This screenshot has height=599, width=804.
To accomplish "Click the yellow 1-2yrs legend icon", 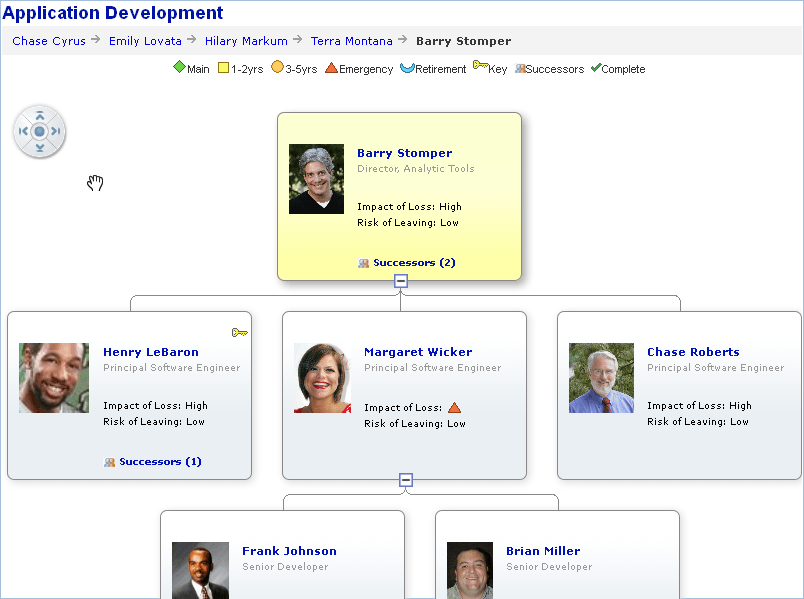I will 222,69.
